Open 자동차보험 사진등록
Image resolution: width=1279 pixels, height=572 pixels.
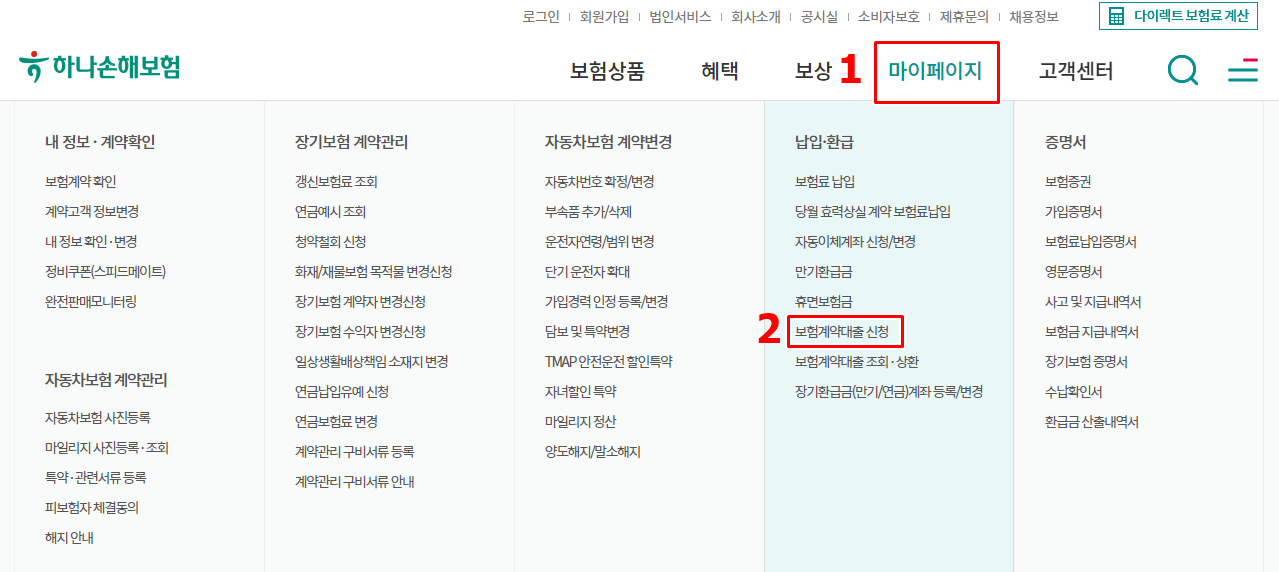click(98, 418)
